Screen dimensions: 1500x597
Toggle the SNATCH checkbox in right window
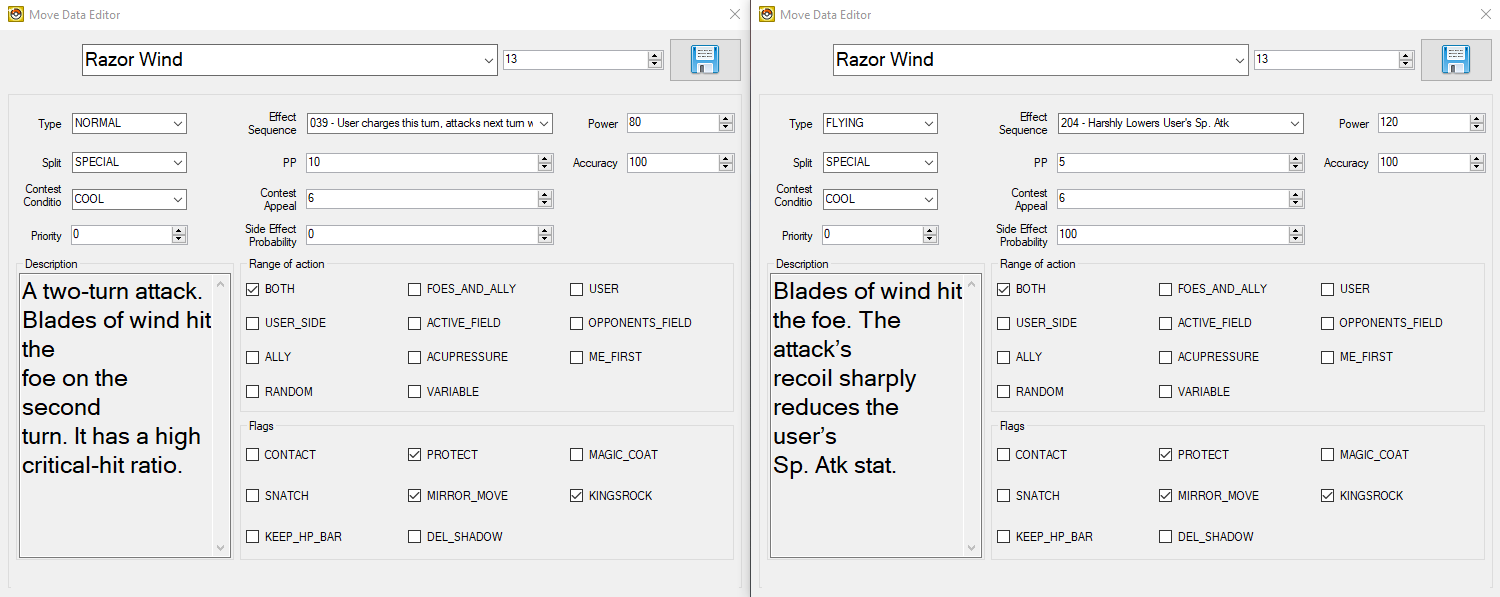1004,496
